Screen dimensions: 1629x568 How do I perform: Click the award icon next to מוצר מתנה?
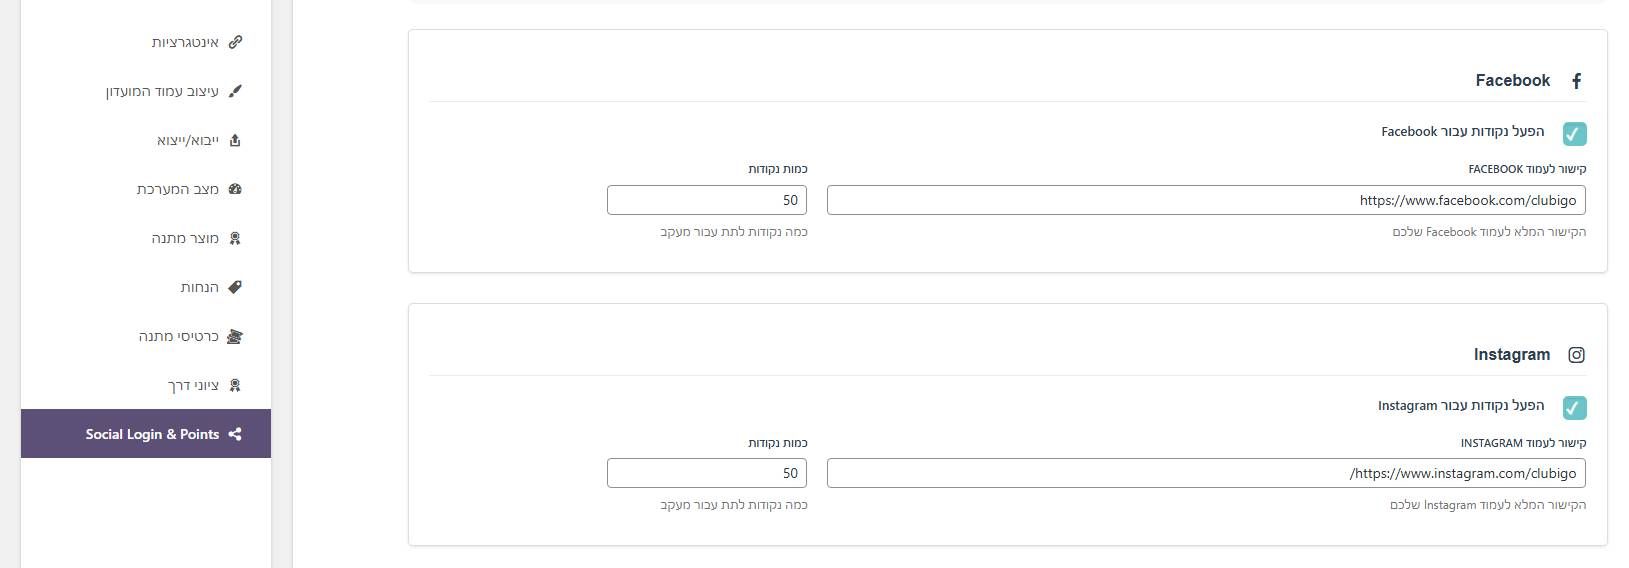235,238
